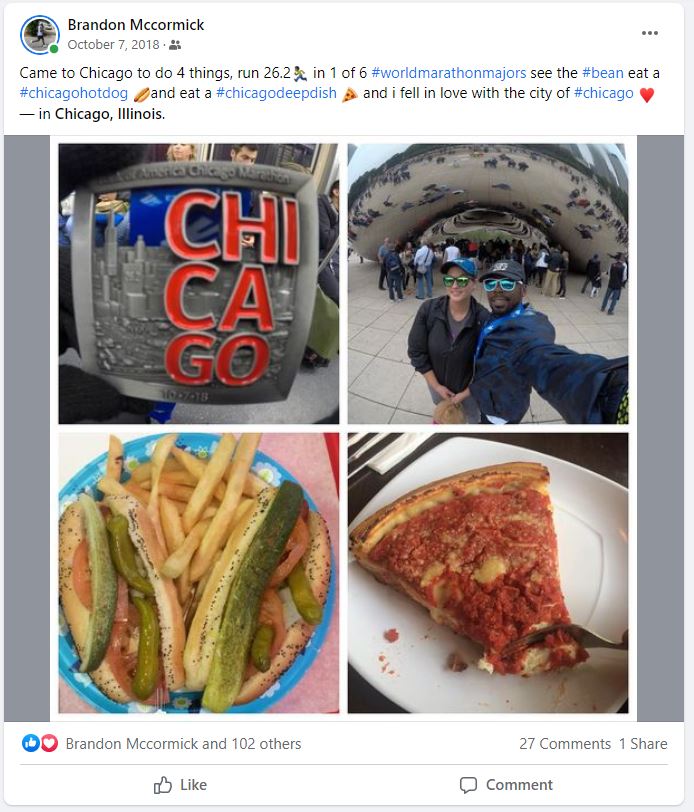Open the #chicagodeepdish hashtag link
The image size is (694, 812).
[276, 93]
